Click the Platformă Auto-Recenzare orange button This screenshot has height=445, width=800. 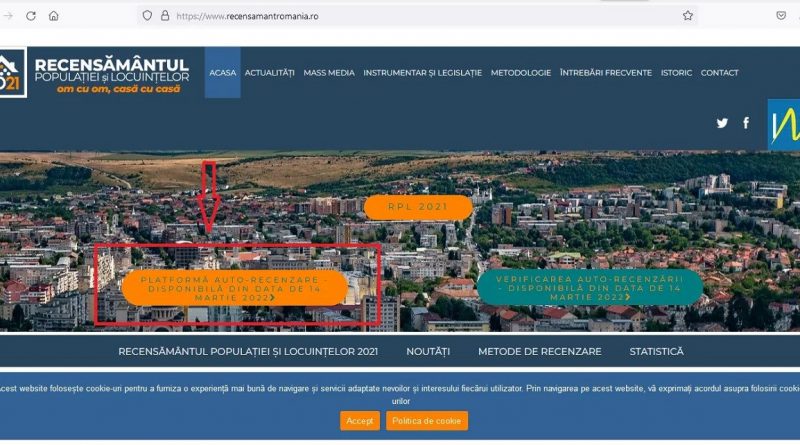235,288
